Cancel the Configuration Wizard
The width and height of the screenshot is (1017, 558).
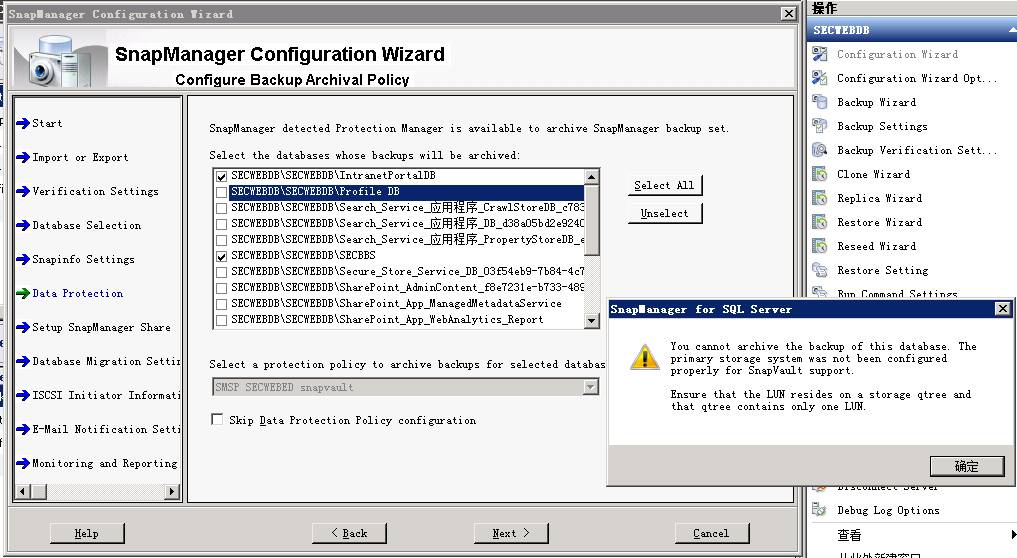pos(712,533)
